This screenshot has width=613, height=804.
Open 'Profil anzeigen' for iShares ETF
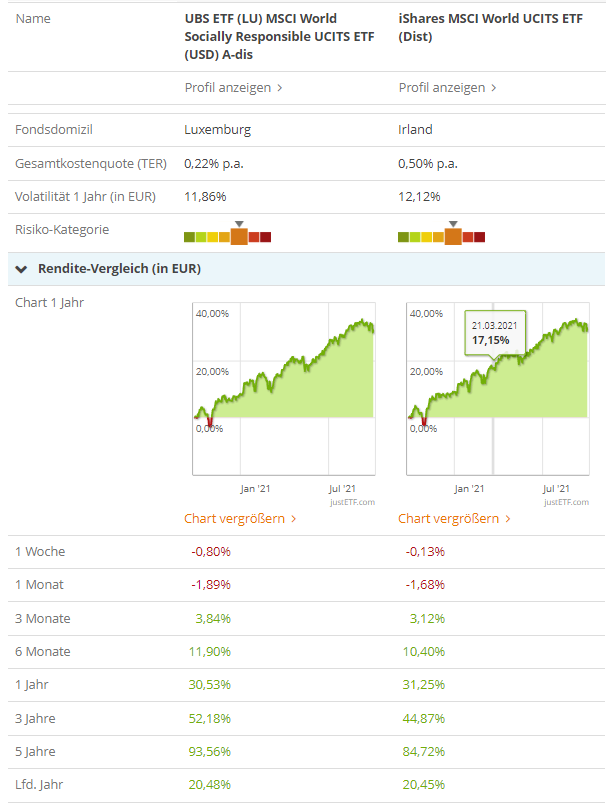click(x=447, y=88)
